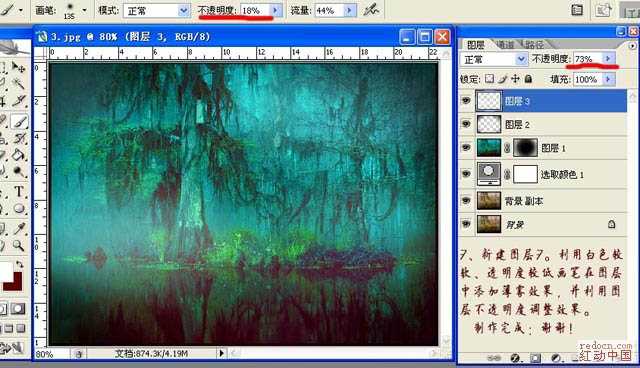Click the full screen mode button in the toolbox

20,328
